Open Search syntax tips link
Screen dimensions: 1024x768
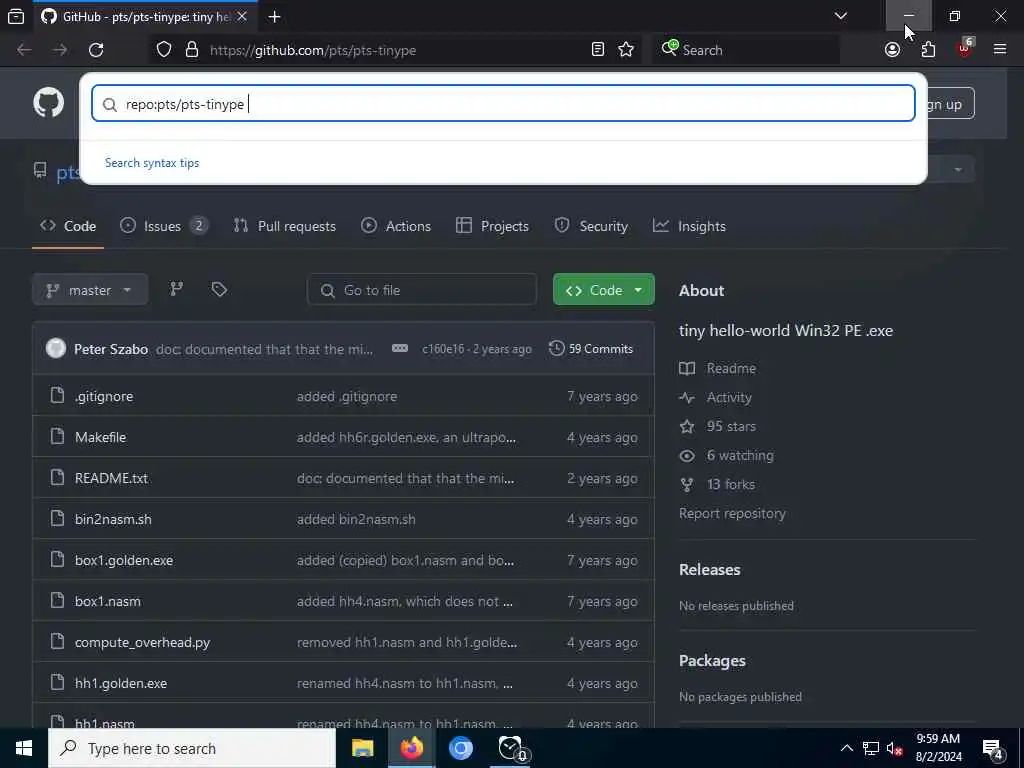click(x=152, y=163)
